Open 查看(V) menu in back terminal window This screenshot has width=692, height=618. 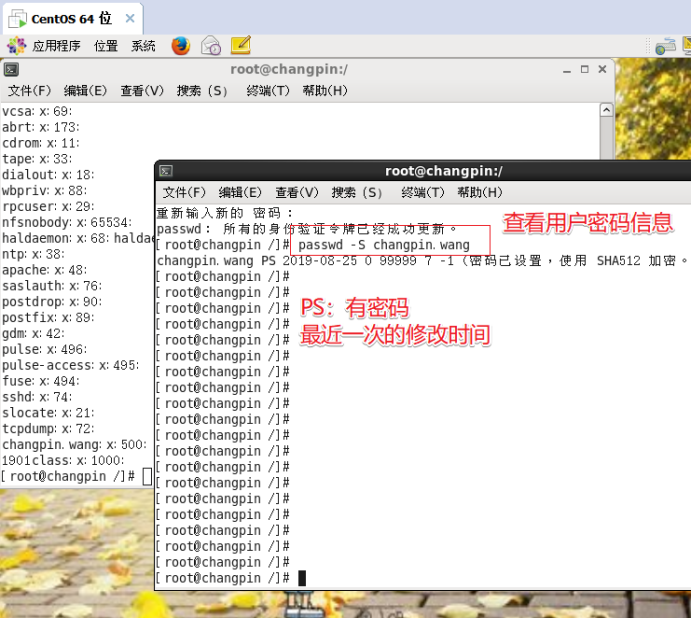click(x=142, y=90)
